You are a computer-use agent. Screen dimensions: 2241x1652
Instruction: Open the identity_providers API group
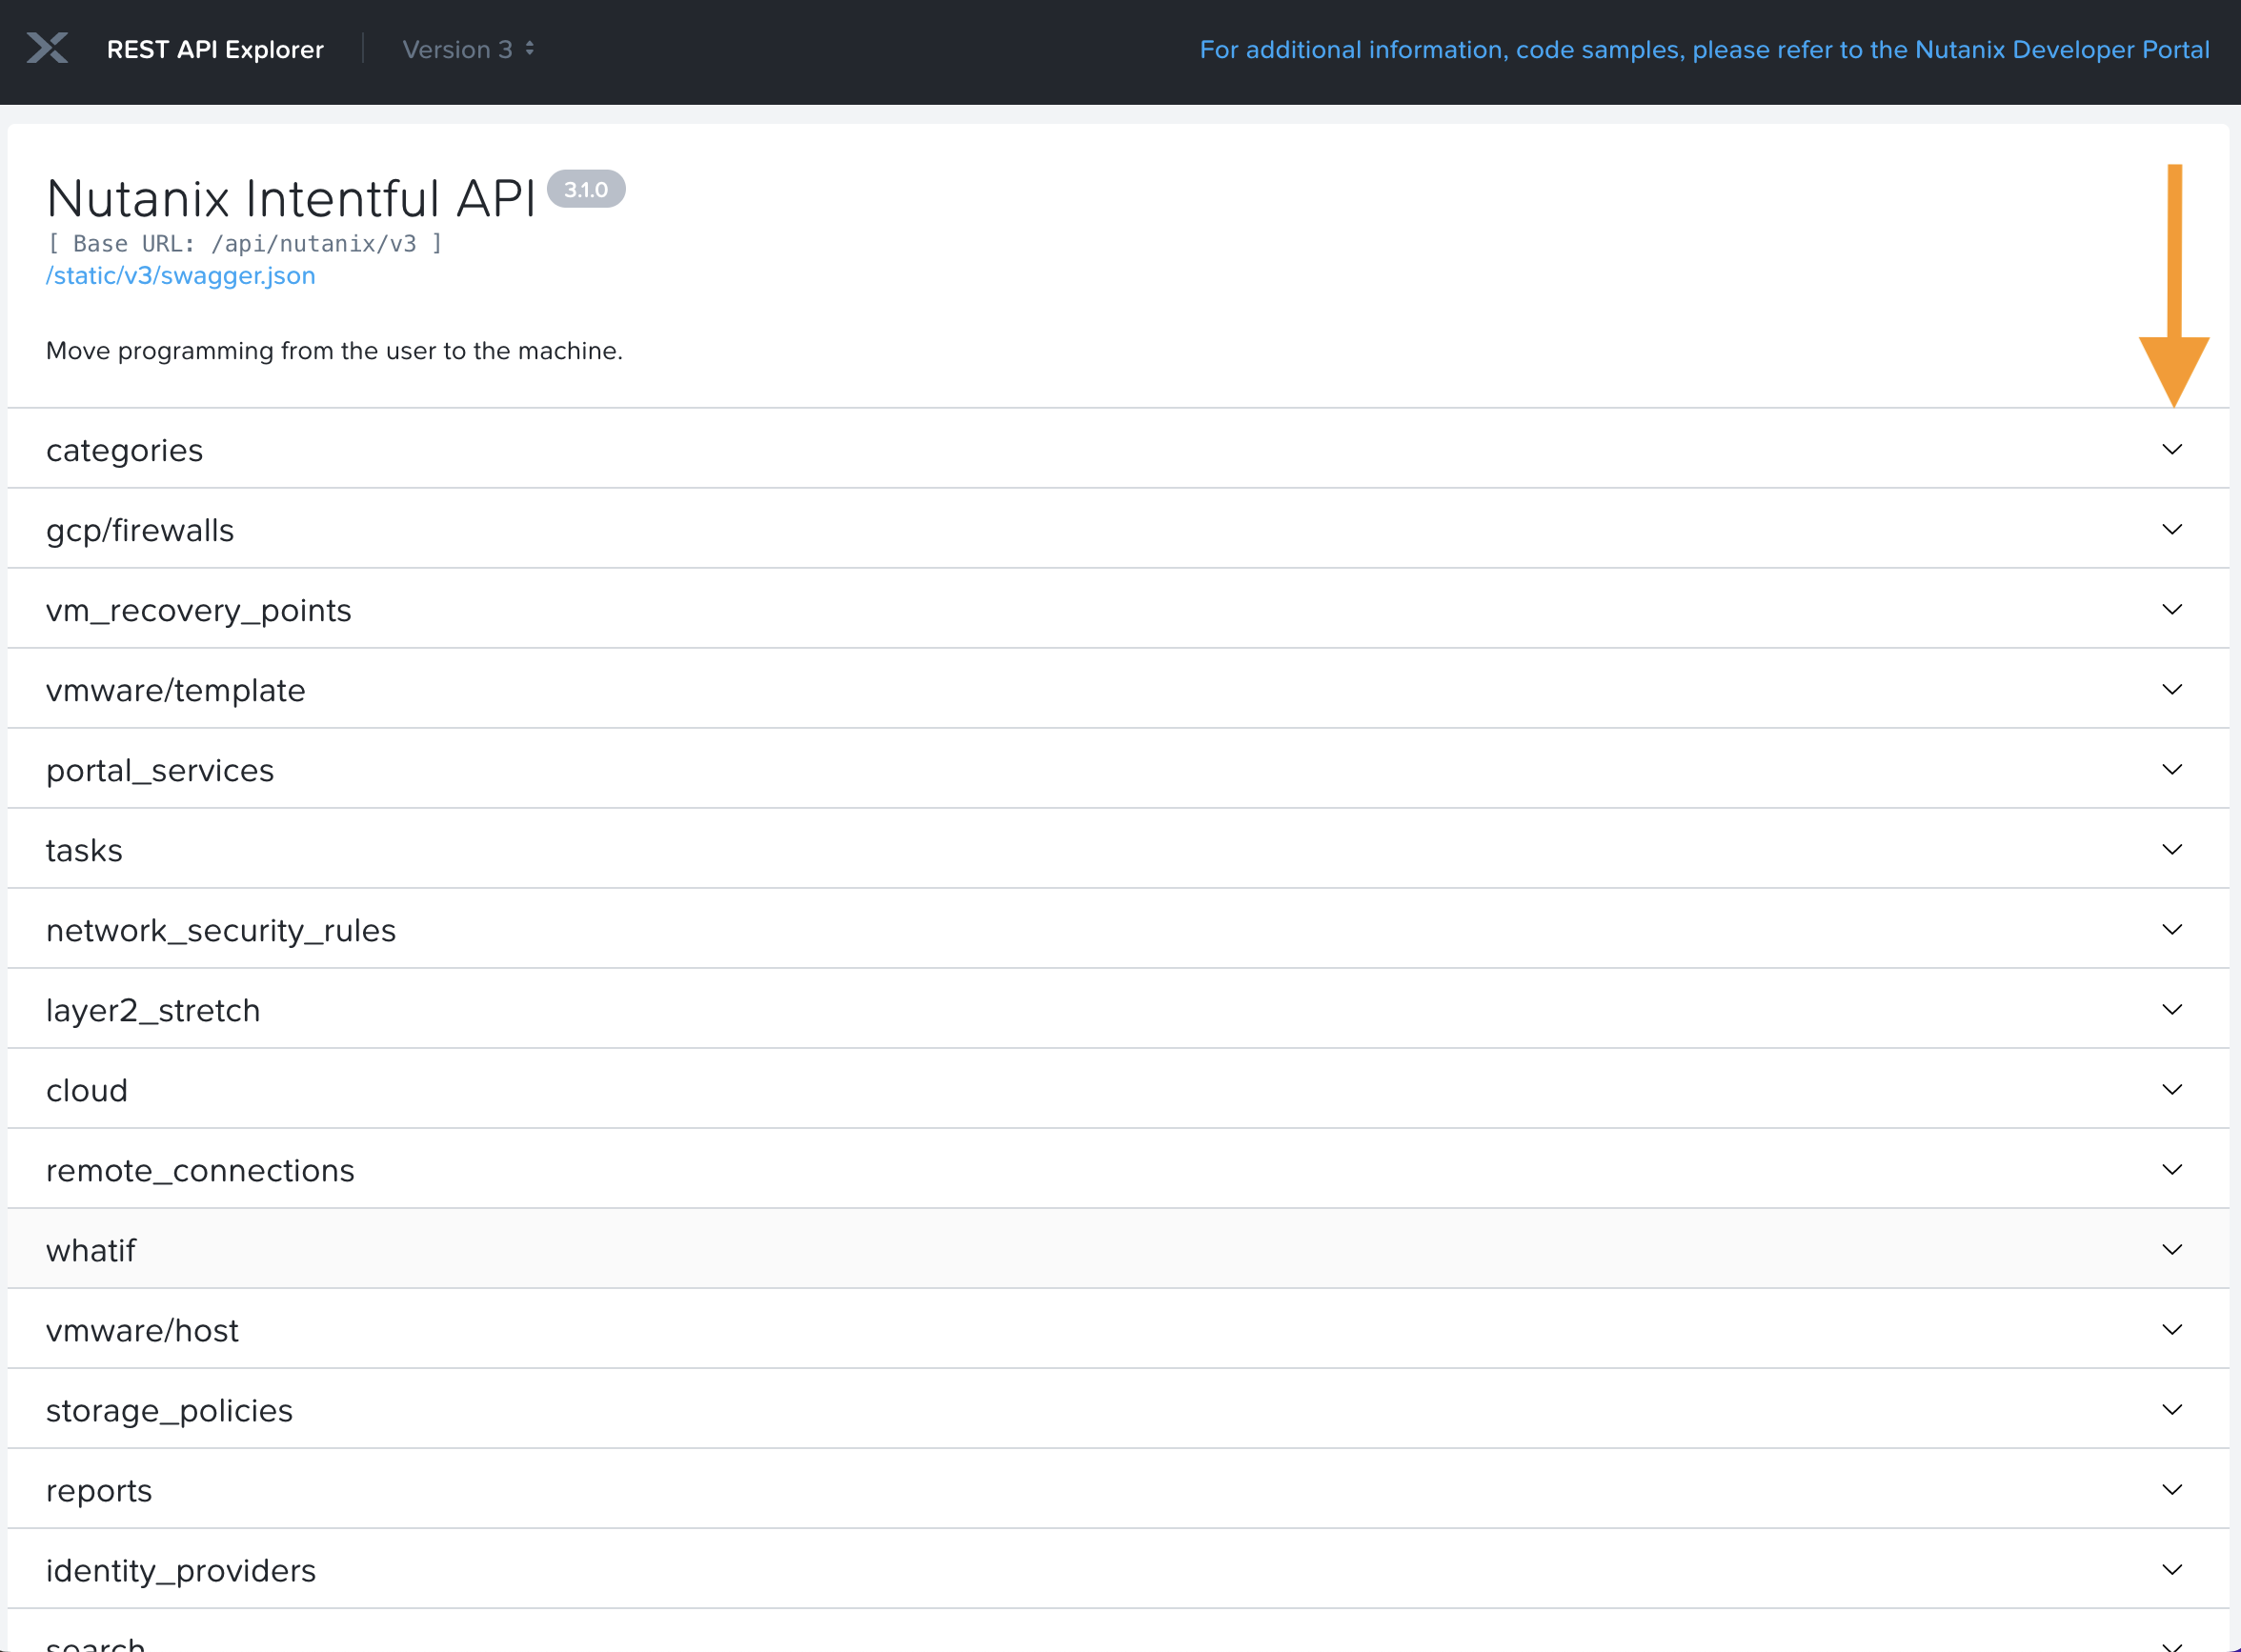[x=181, y=1570]
